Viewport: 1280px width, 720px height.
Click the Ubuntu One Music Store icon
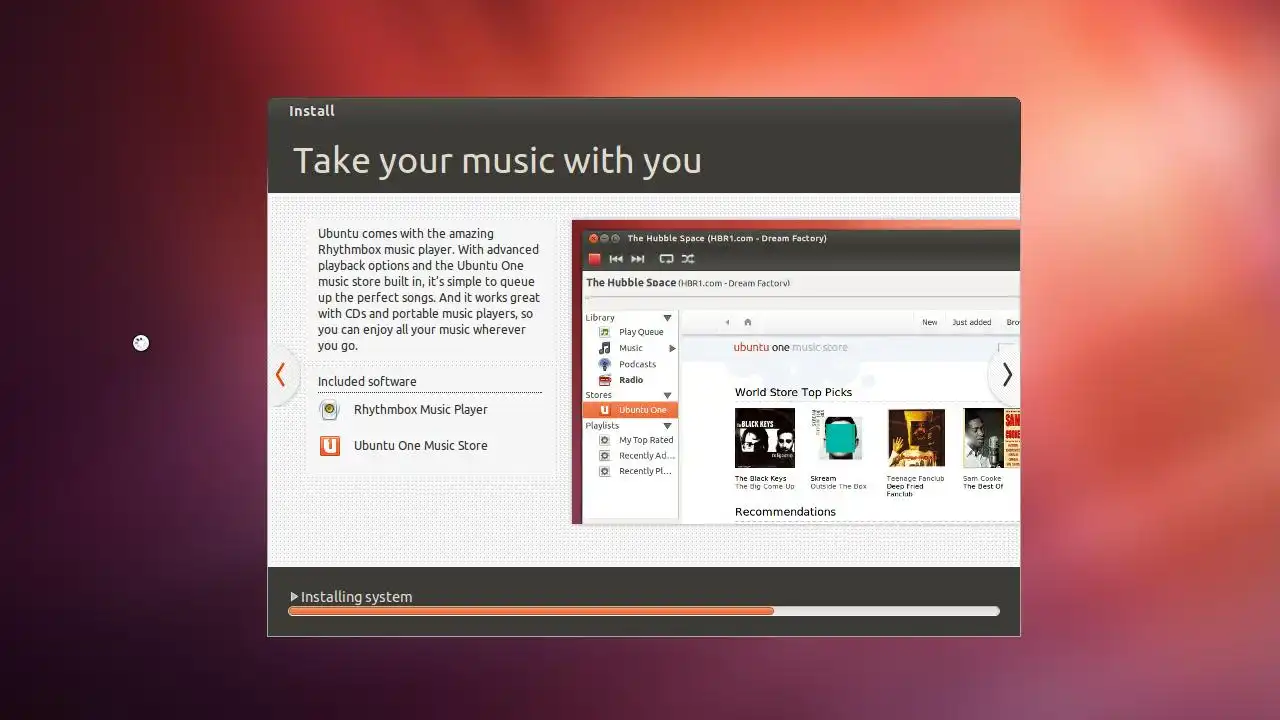tap(329, 446)
